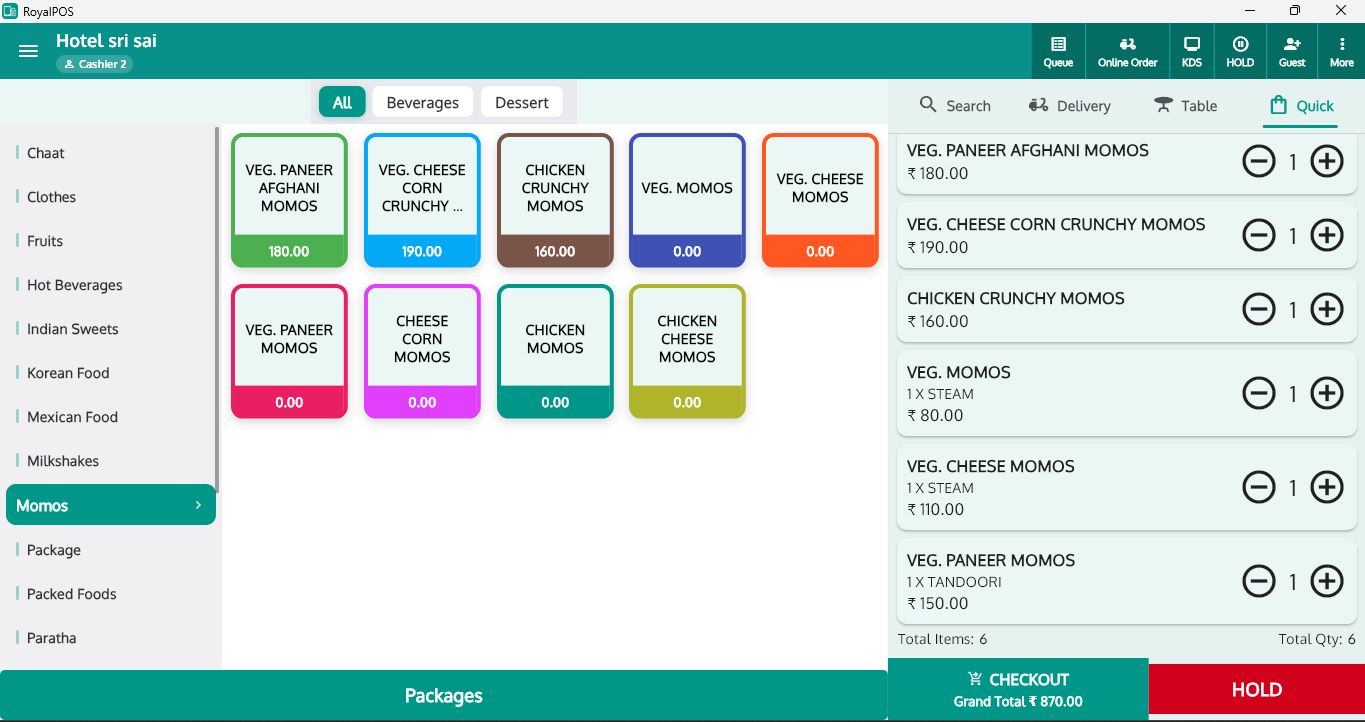This screenshot has height=722, width=1365.
Task: Click Total Qty: 6 text
Action: click(x=1317, y=639)
